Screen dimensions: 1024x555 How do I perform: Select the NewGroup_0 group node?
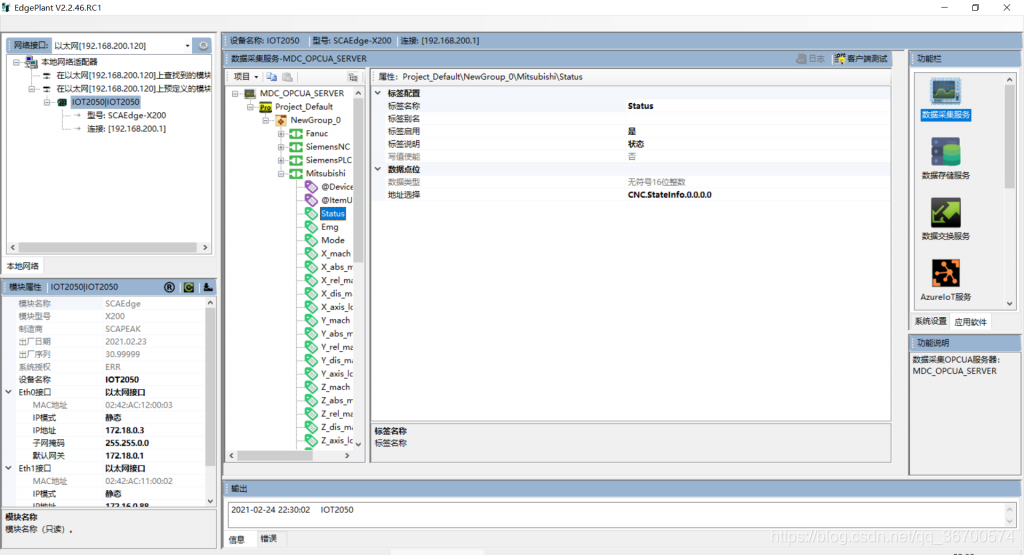[315, 120]
